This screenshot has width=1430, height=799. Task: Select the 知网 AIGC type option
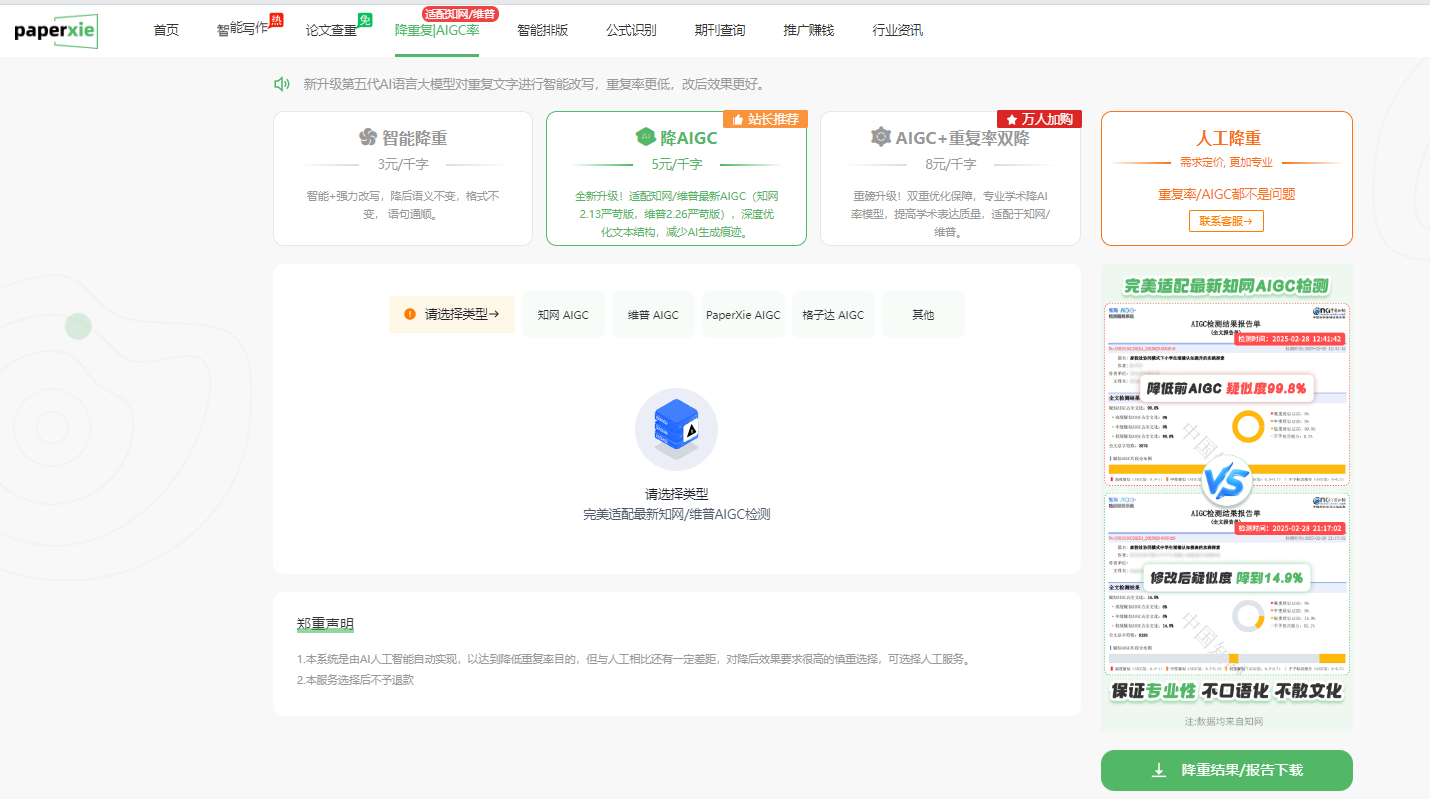click(x=563, y=315)
